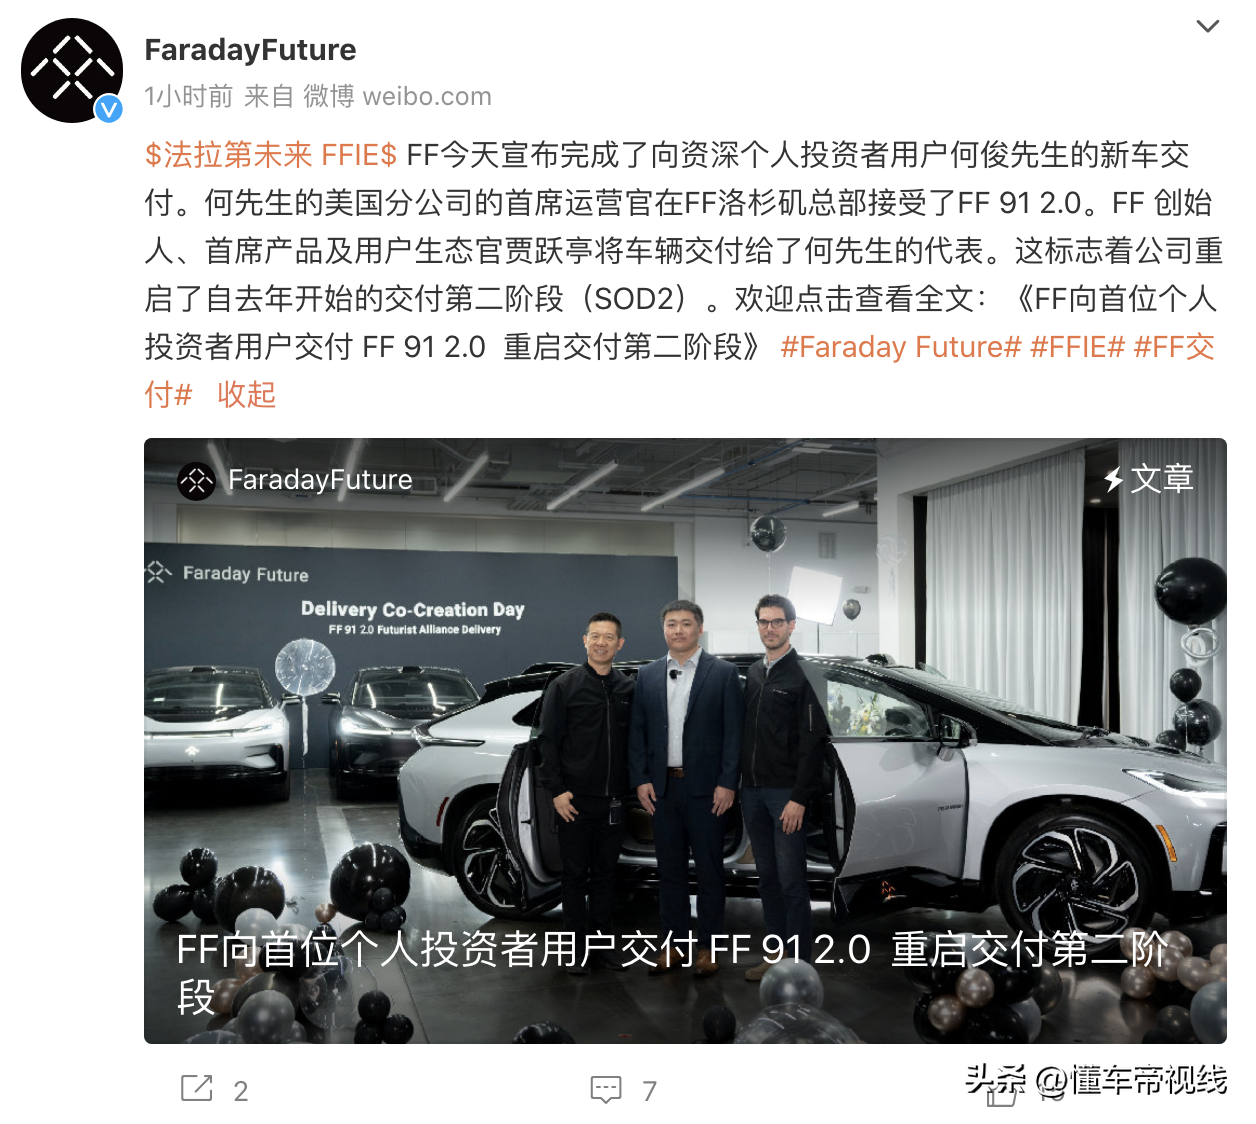The width and height of the screenshot is (1256, 1124).
Task: Collapse post text with 收起
Action: point(246,395)
